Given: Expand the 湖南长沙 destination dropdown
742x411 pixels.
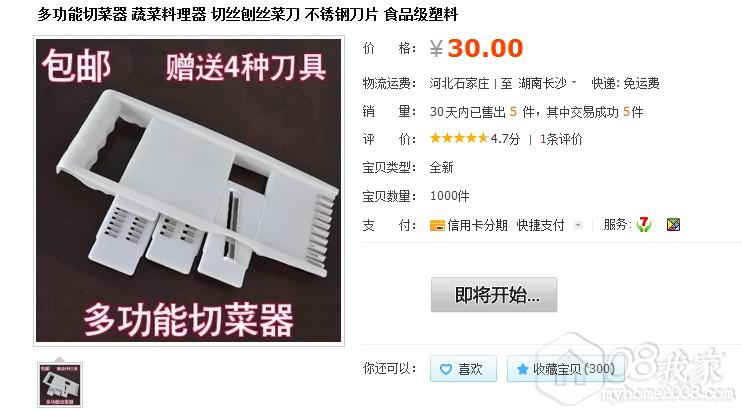Looking at the screenshot, I should coord(574,82).
